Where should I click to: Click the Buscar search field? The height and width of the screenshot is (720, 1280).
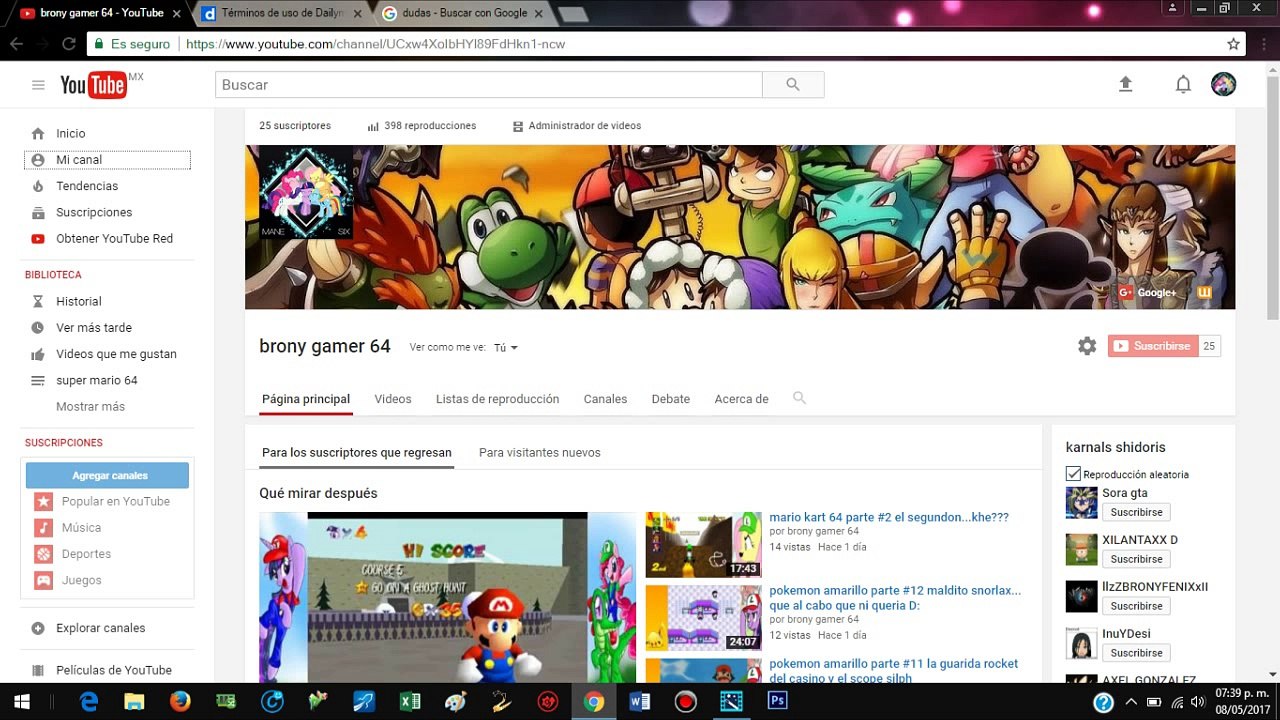[488, 85]
